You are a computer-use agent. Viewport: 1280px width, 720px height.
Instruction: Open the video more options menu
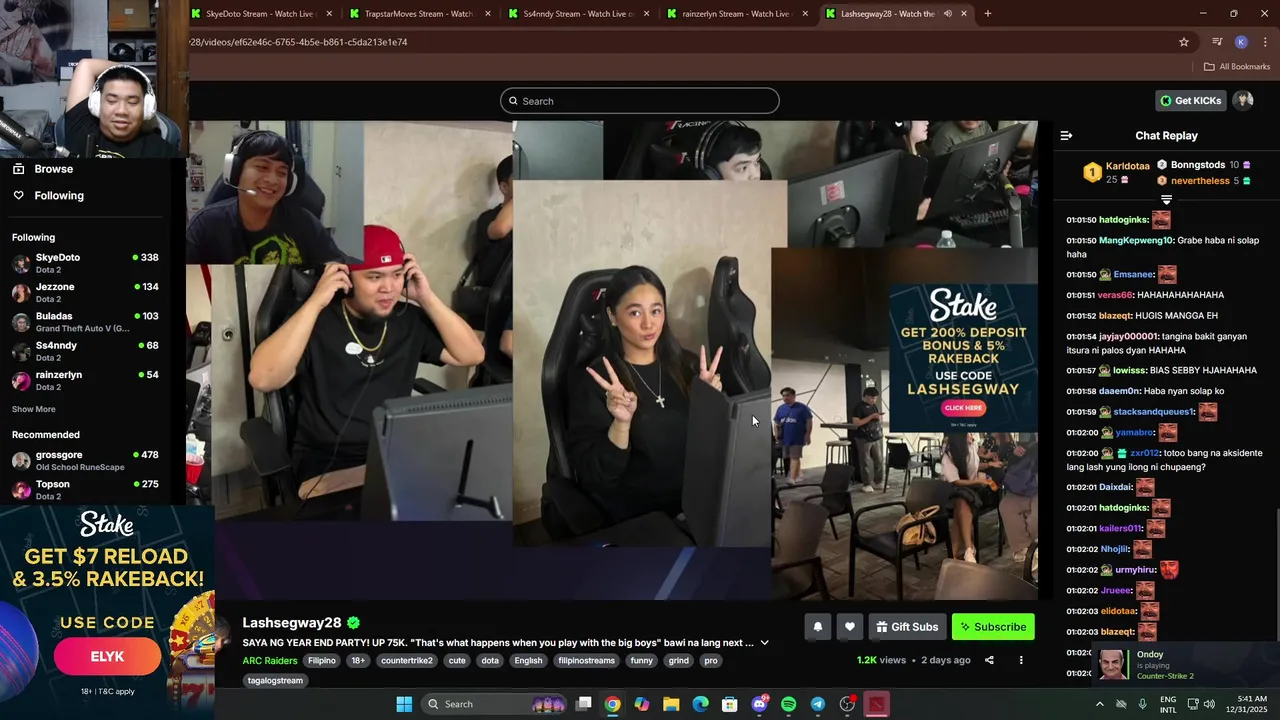1021,660
